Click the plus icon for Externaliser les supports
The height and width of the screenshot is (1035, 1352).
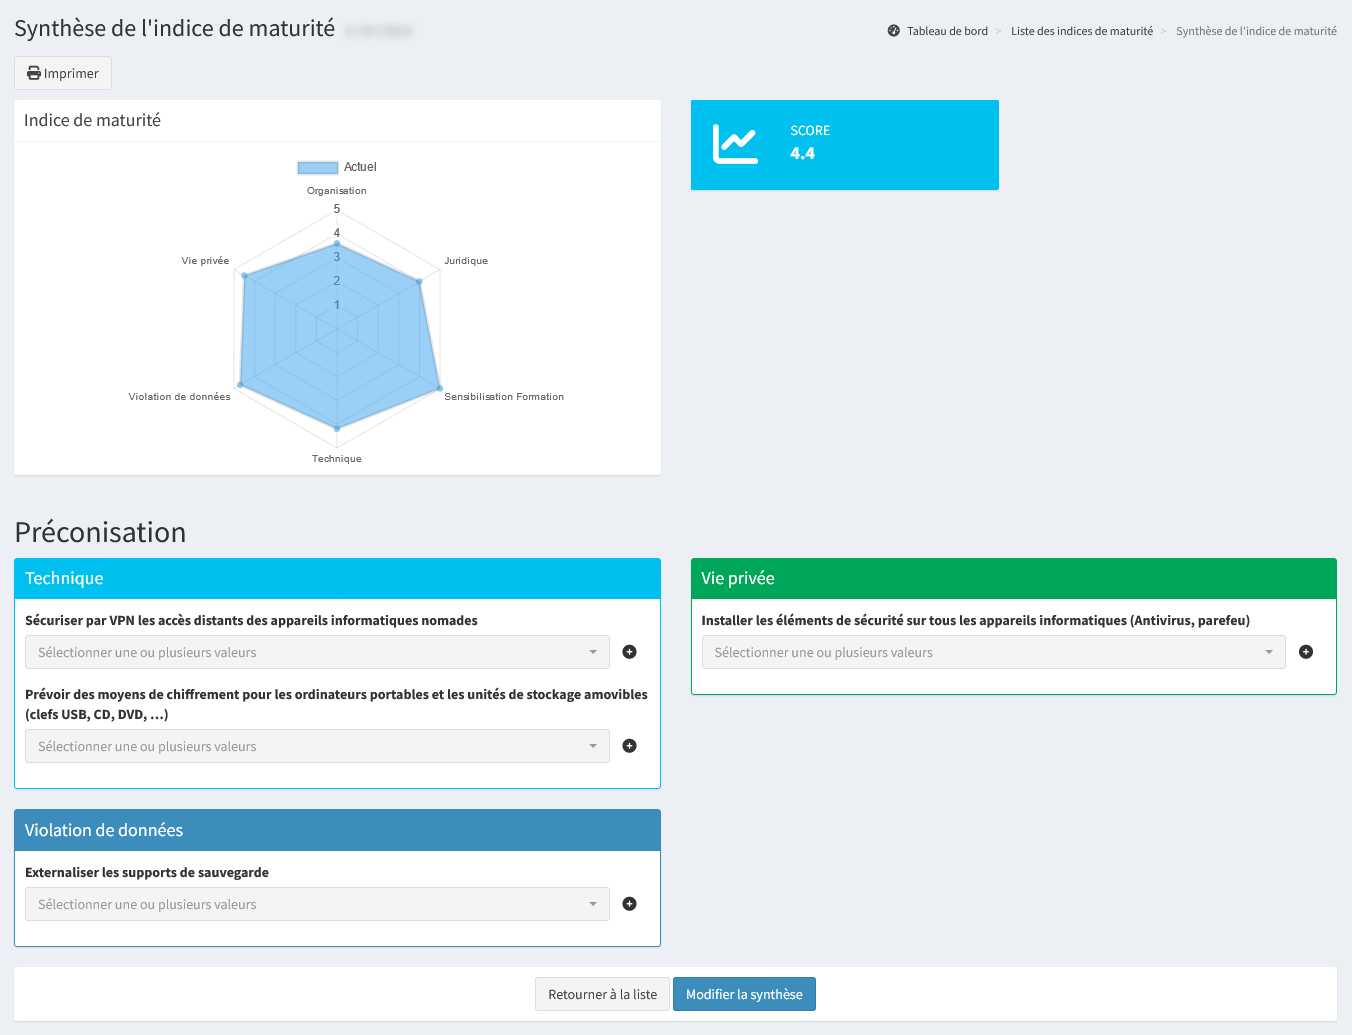(x=629, y=904)
